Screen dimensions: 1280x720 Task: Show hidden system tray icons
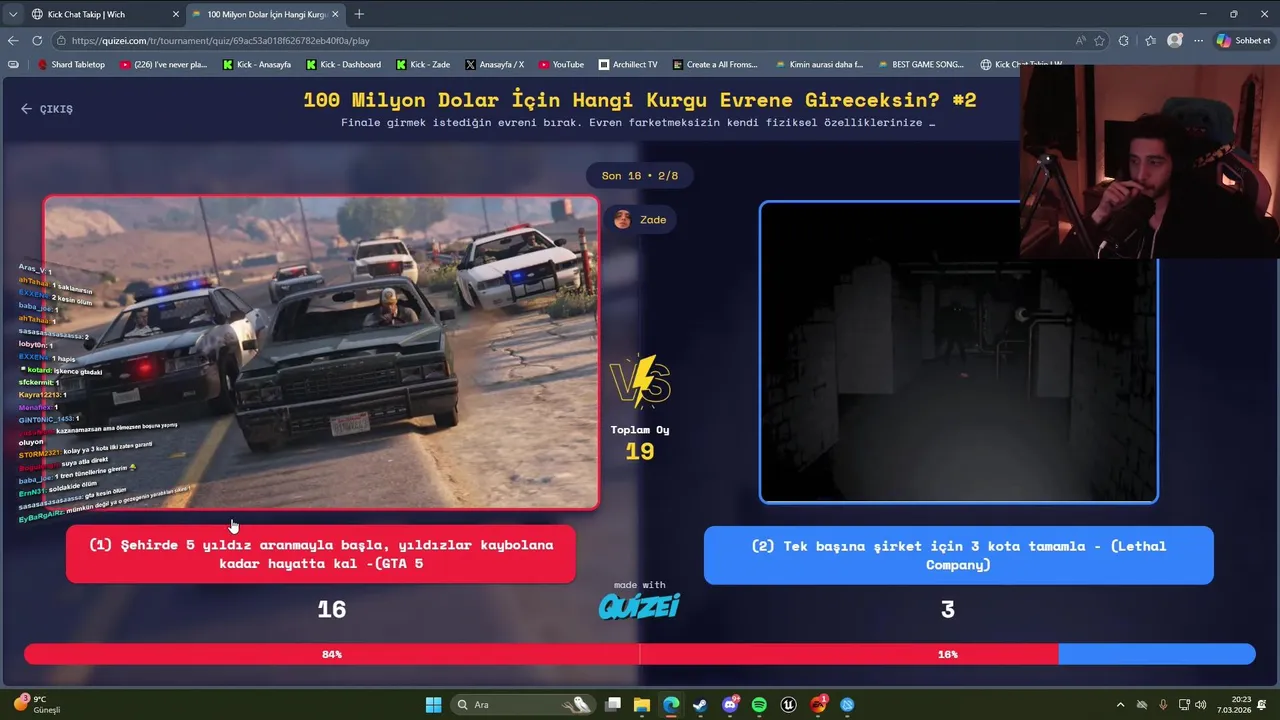point(1120,705)
